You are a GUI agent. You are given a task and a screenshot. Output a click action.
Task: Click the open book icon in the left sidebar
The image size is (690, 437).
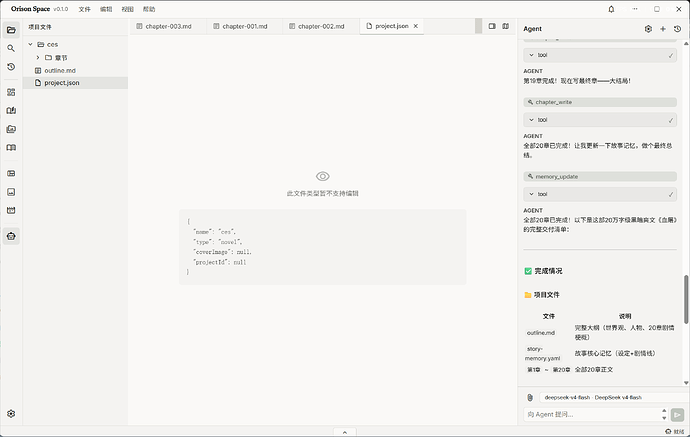(11, 147)
